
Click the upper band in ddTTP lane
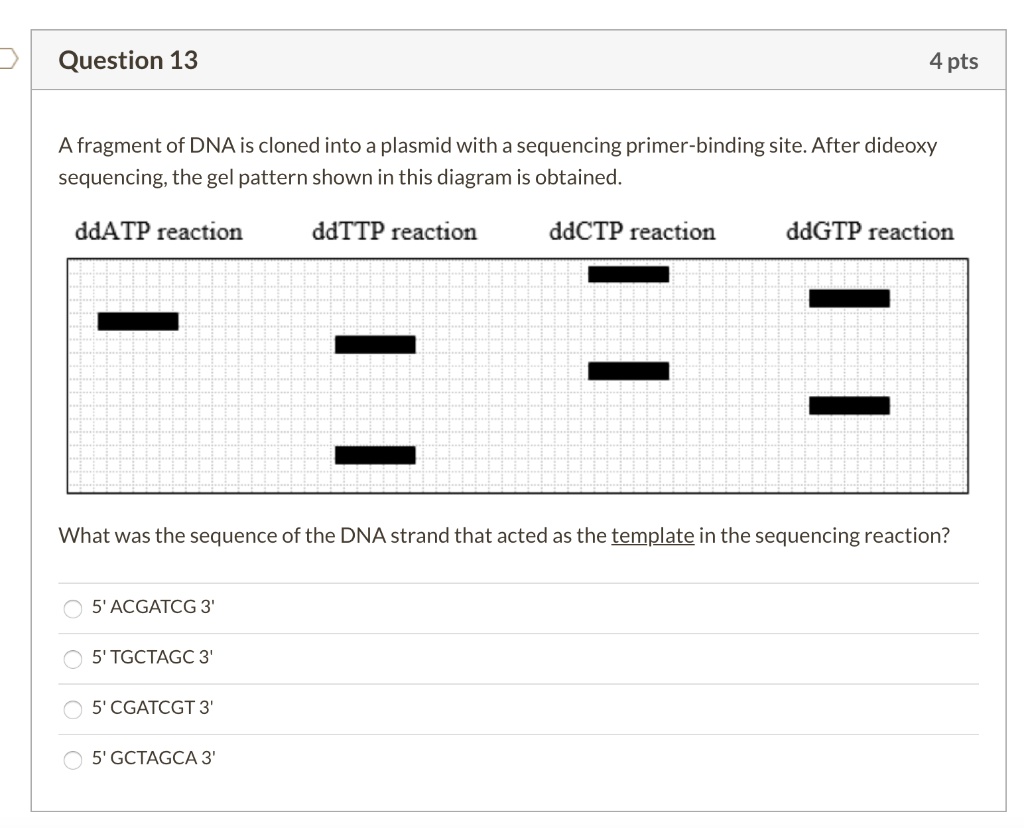coord(375,343)
